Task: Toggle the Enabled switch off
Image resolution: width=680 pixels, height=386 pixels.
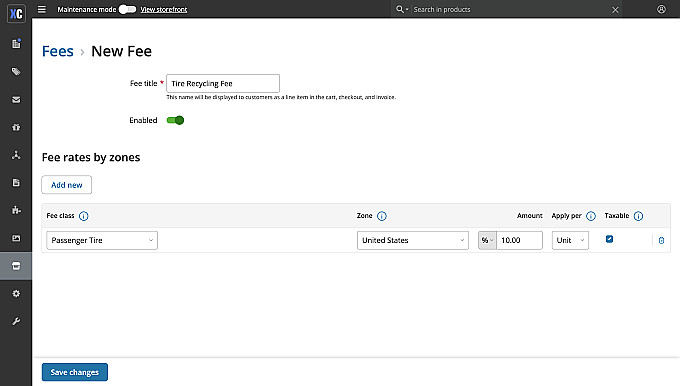Action: (175, 120)
